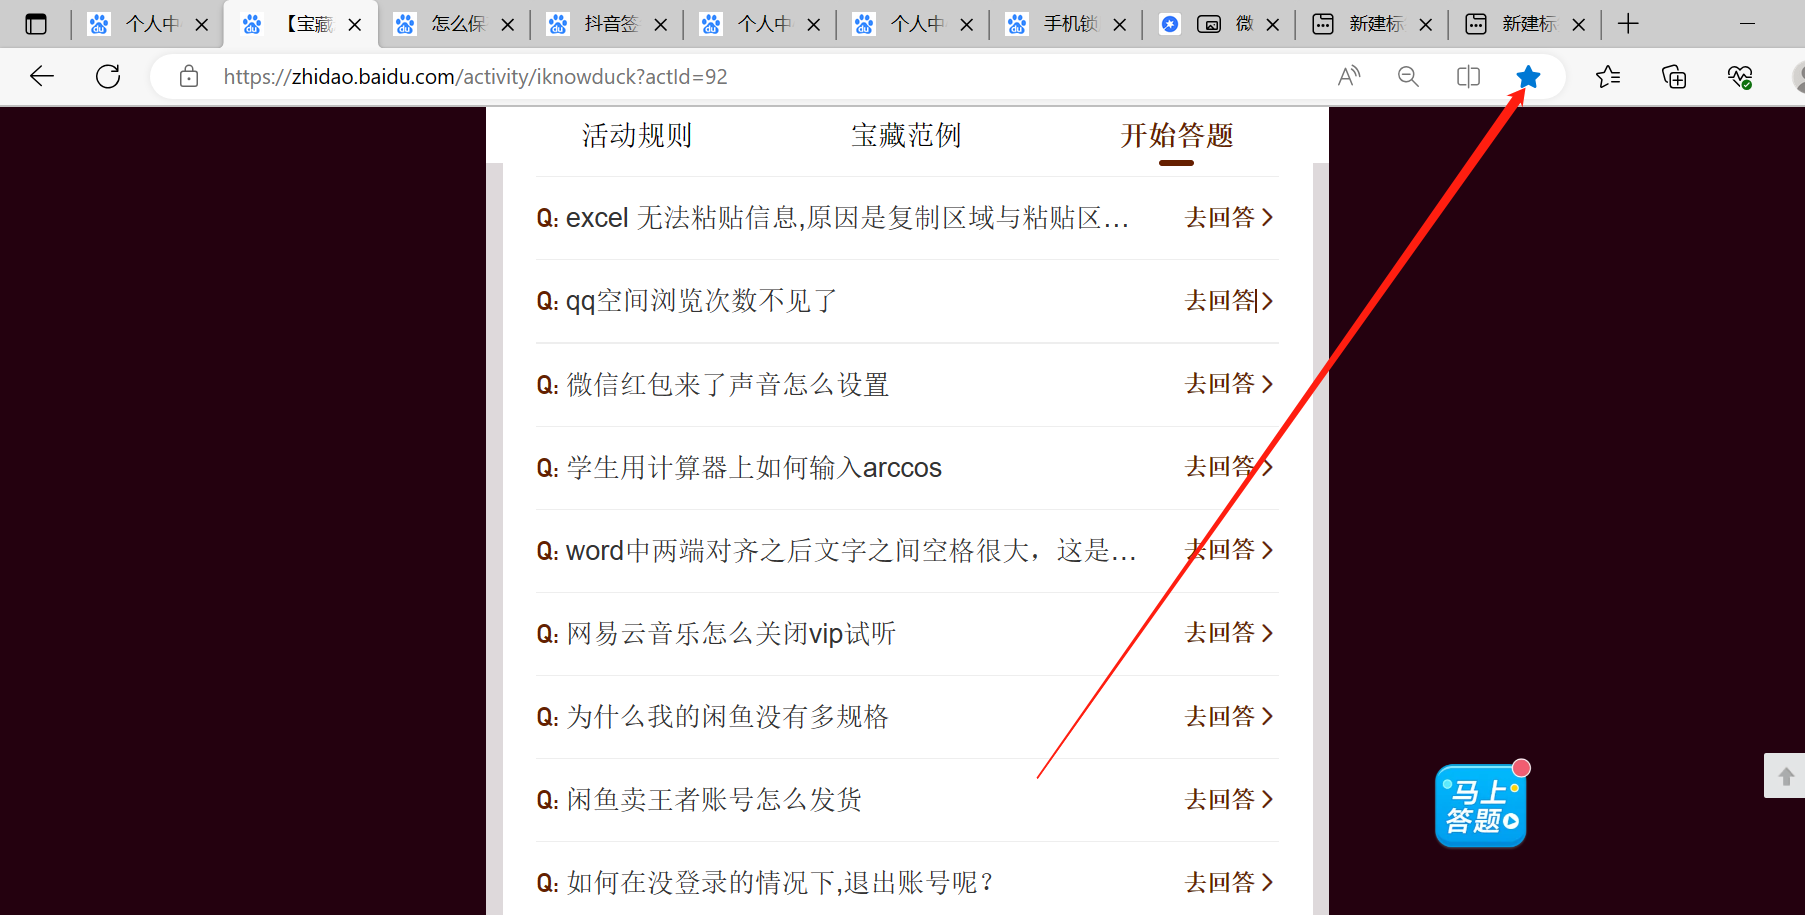Open question 'qq空间浏览次数不见了'
Image resolution: width=1805 pixels, height=915 pixels.
(686, 300)
